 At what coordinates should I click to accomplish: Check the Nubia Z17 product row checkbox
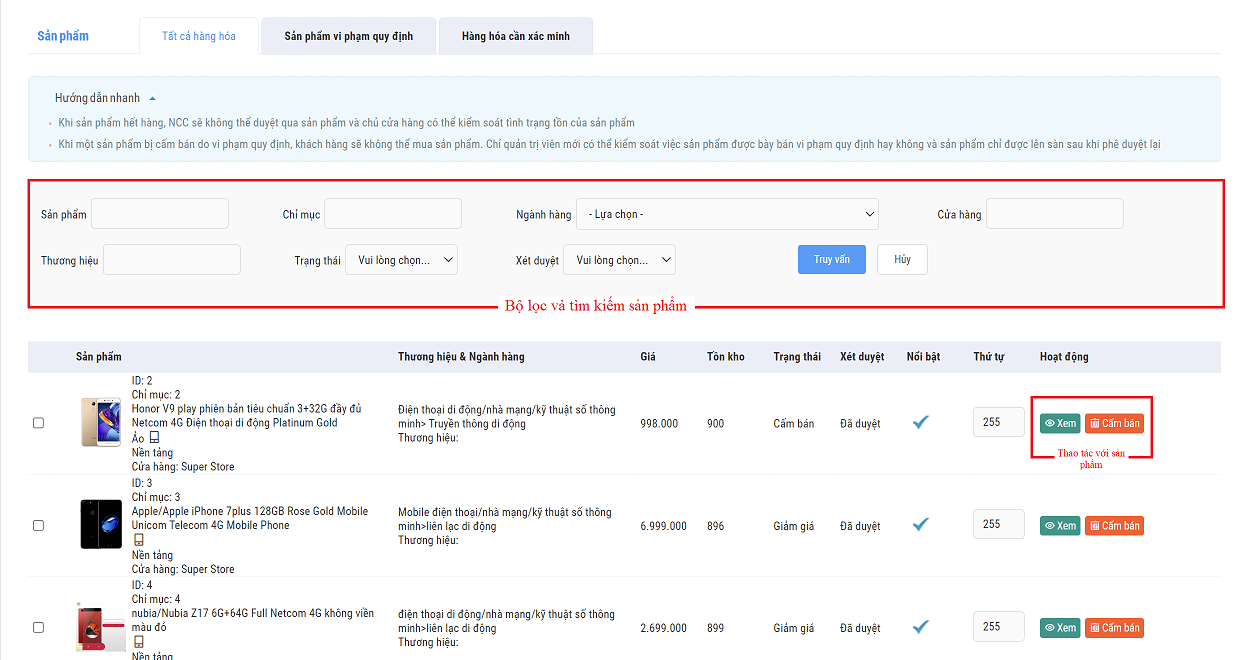click(x=39, y=627)
